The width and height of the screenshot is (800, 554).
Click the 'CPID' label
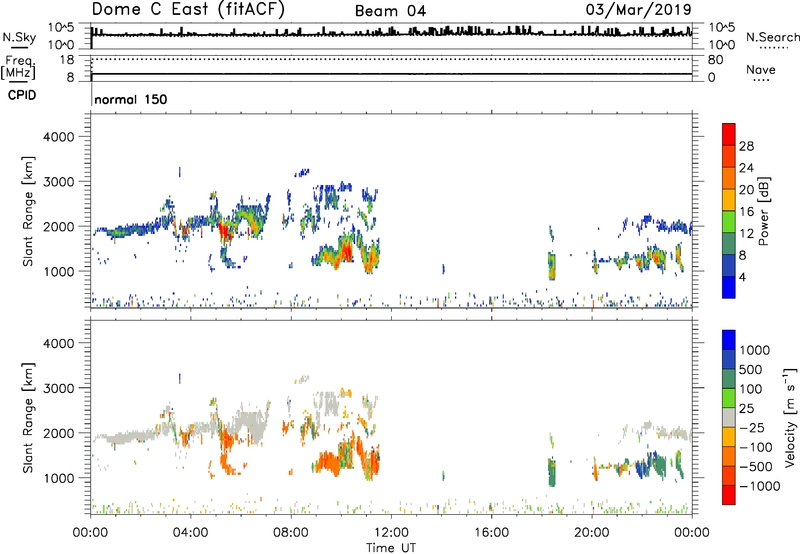[22, 95]
